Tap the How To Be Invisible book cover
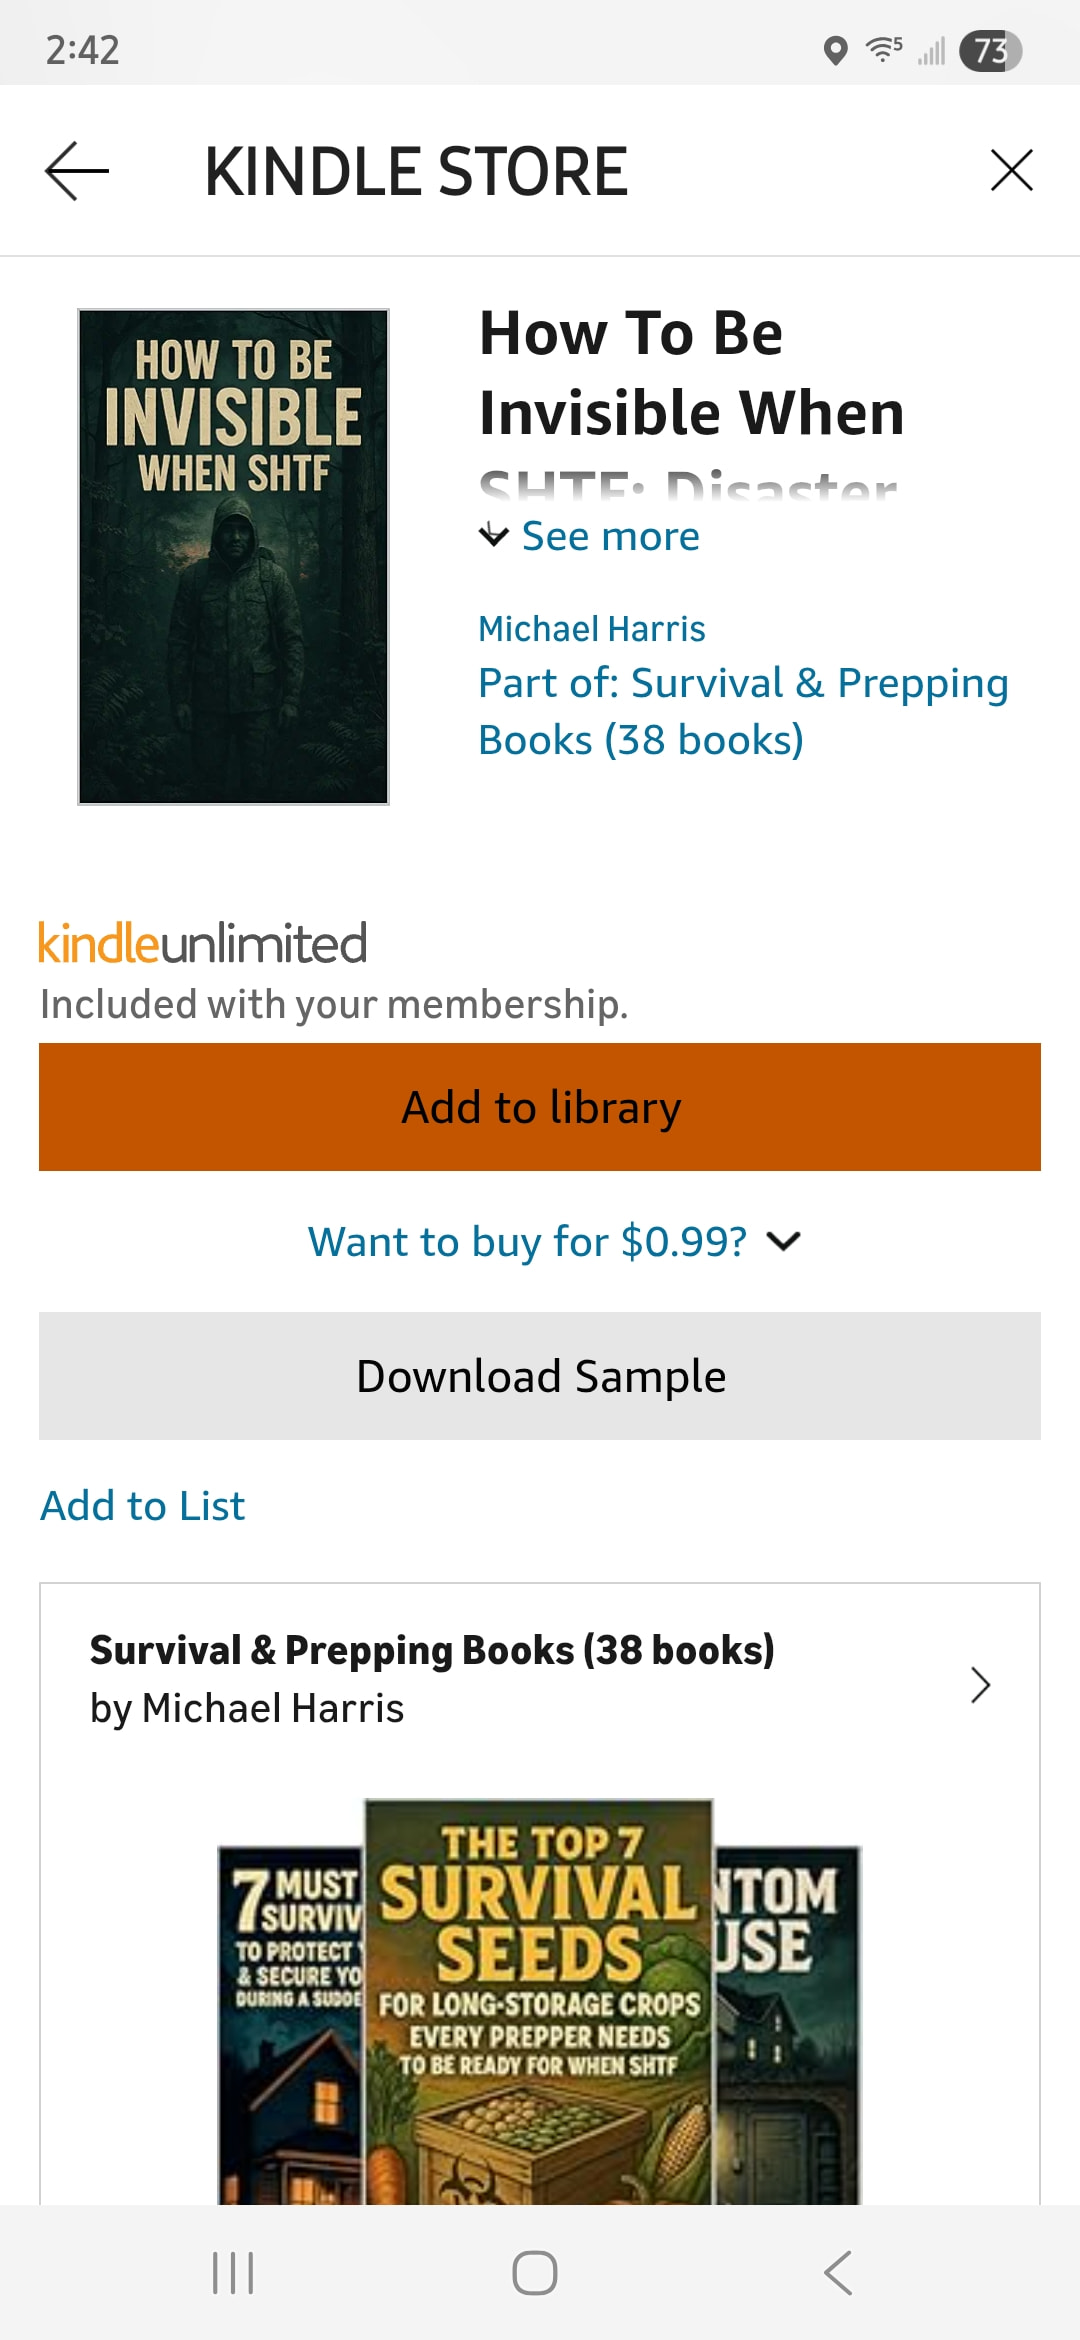The height and width of the screenshot is (2340, 1080). [234, 557]
